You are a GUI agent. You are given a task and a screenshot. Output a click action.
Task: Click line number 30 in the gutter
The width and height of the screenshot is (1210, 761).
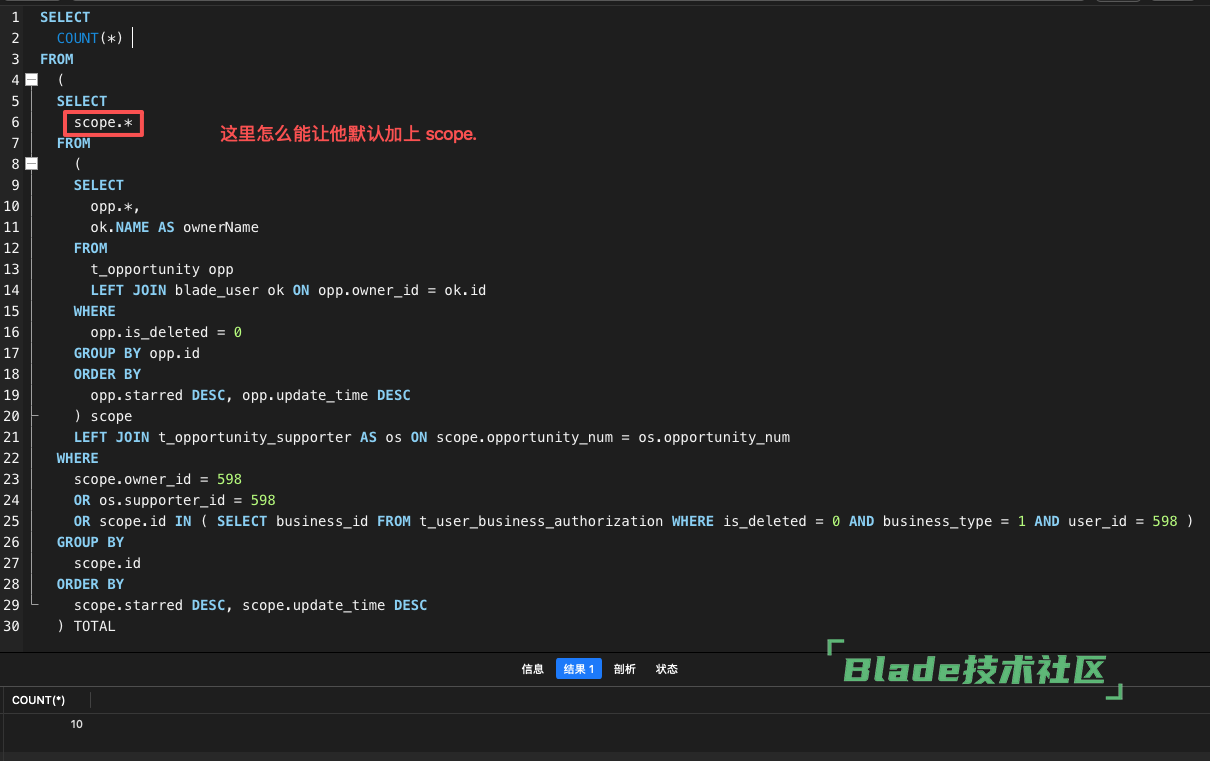tap(11, 626)
